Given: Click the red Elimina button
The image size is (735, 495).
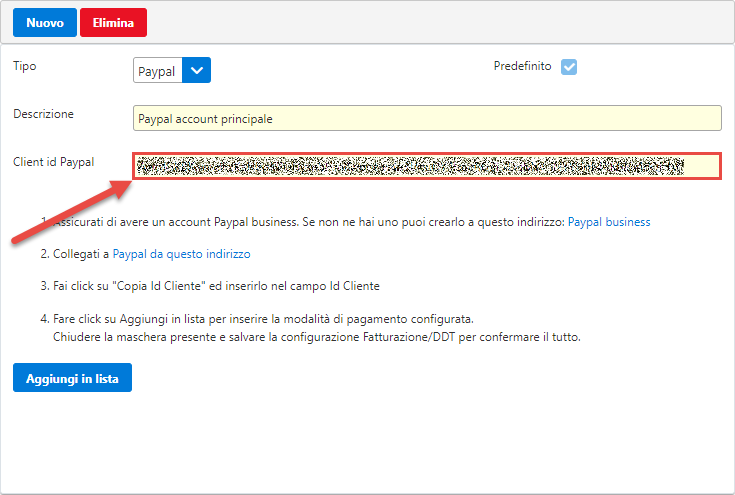Looking at the screenshot, I should click(x=113, y=22).
